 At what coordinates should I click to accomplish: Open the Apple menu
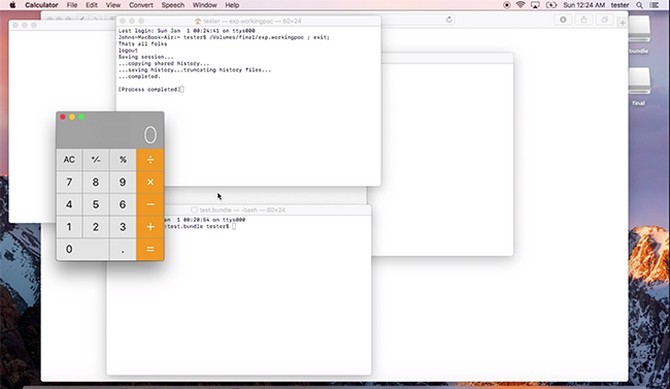point(12,5)
